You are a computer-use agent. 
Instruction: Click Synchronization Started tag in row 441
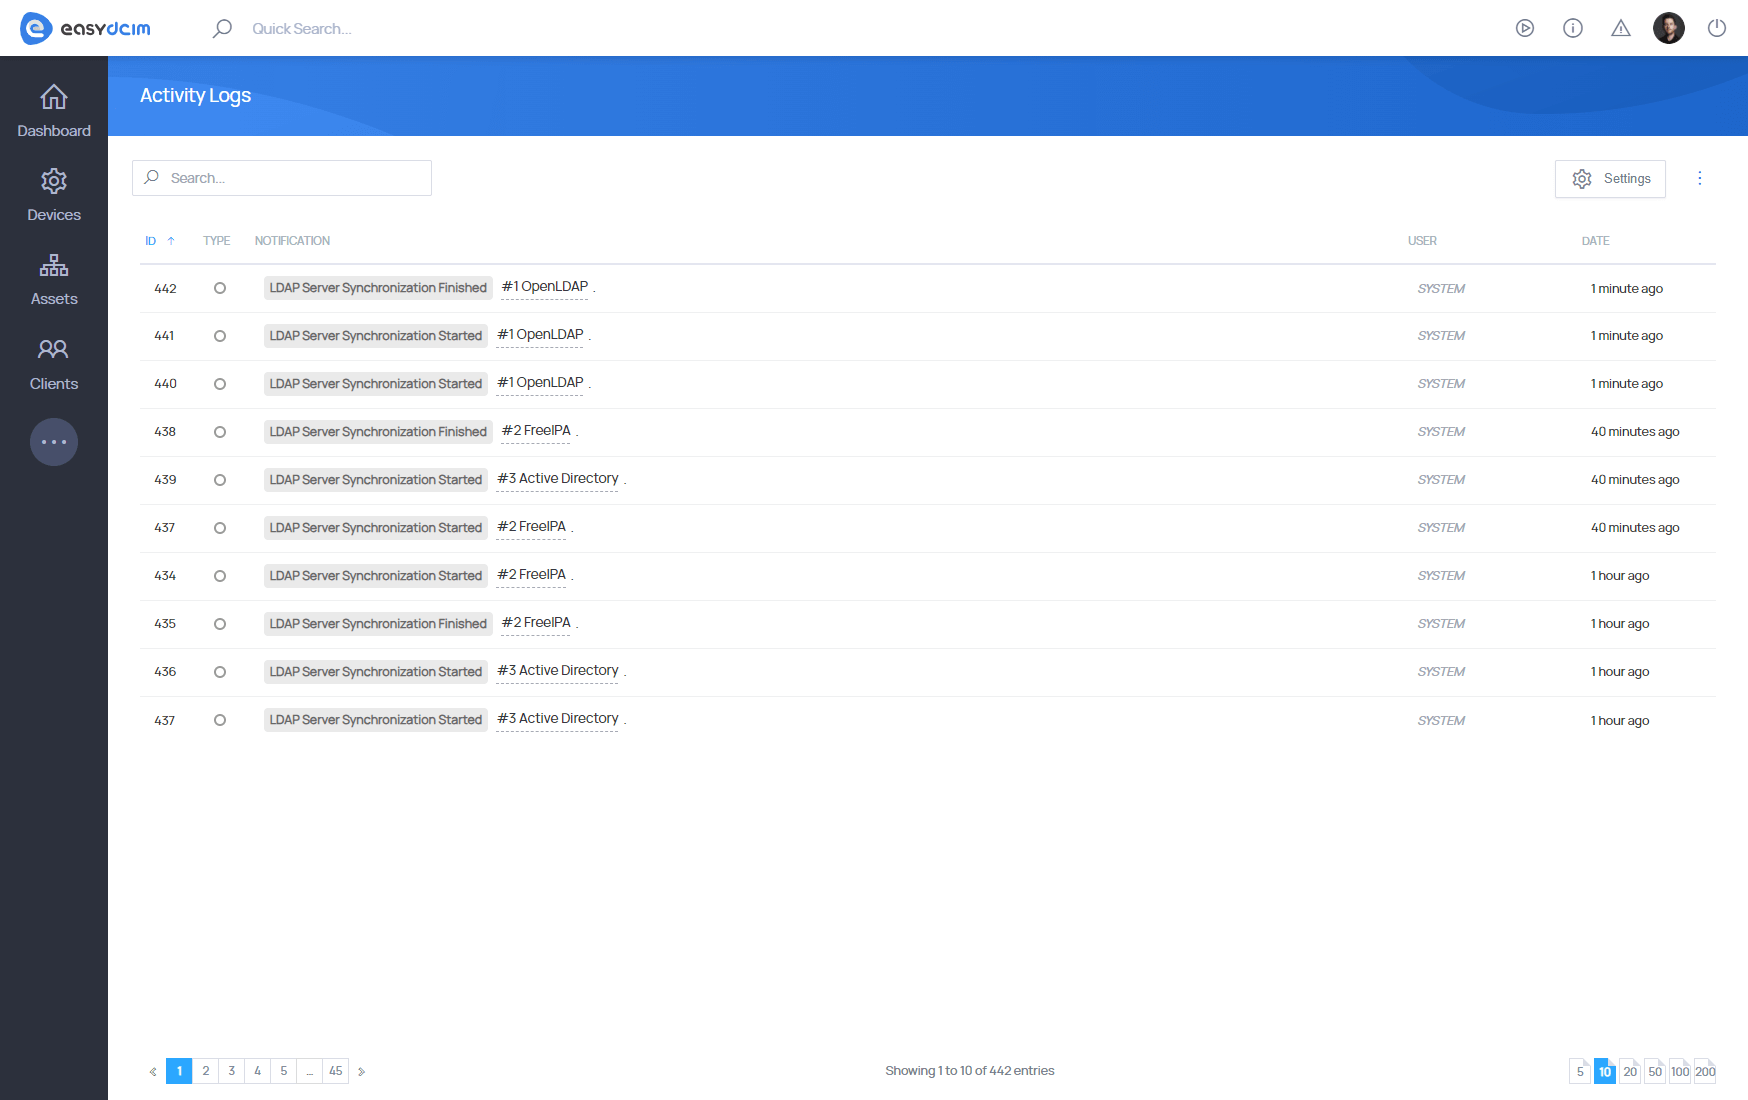coord(376,336)
